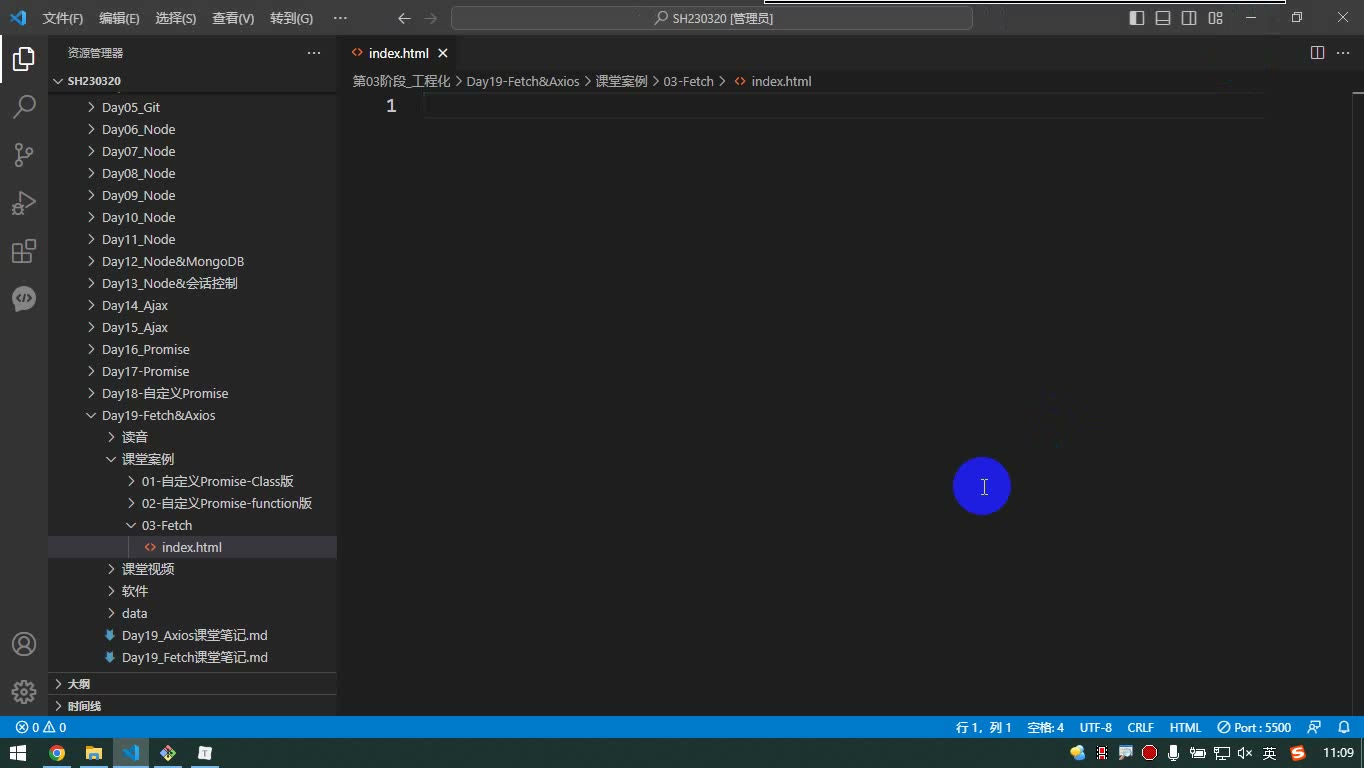Toggle bottom panel visibility
The height and width of the screenshot is (768, 1364).
pyautogui.click(x=1163, y=18)
